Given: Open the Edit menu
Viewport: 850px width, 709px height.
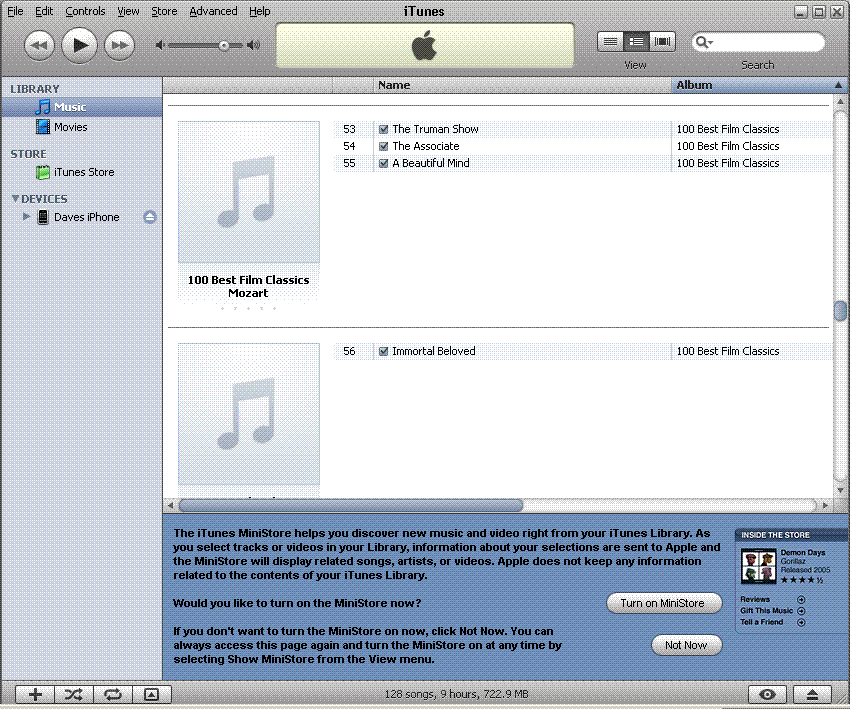Looking at the screenshot, I should [44, 11].
